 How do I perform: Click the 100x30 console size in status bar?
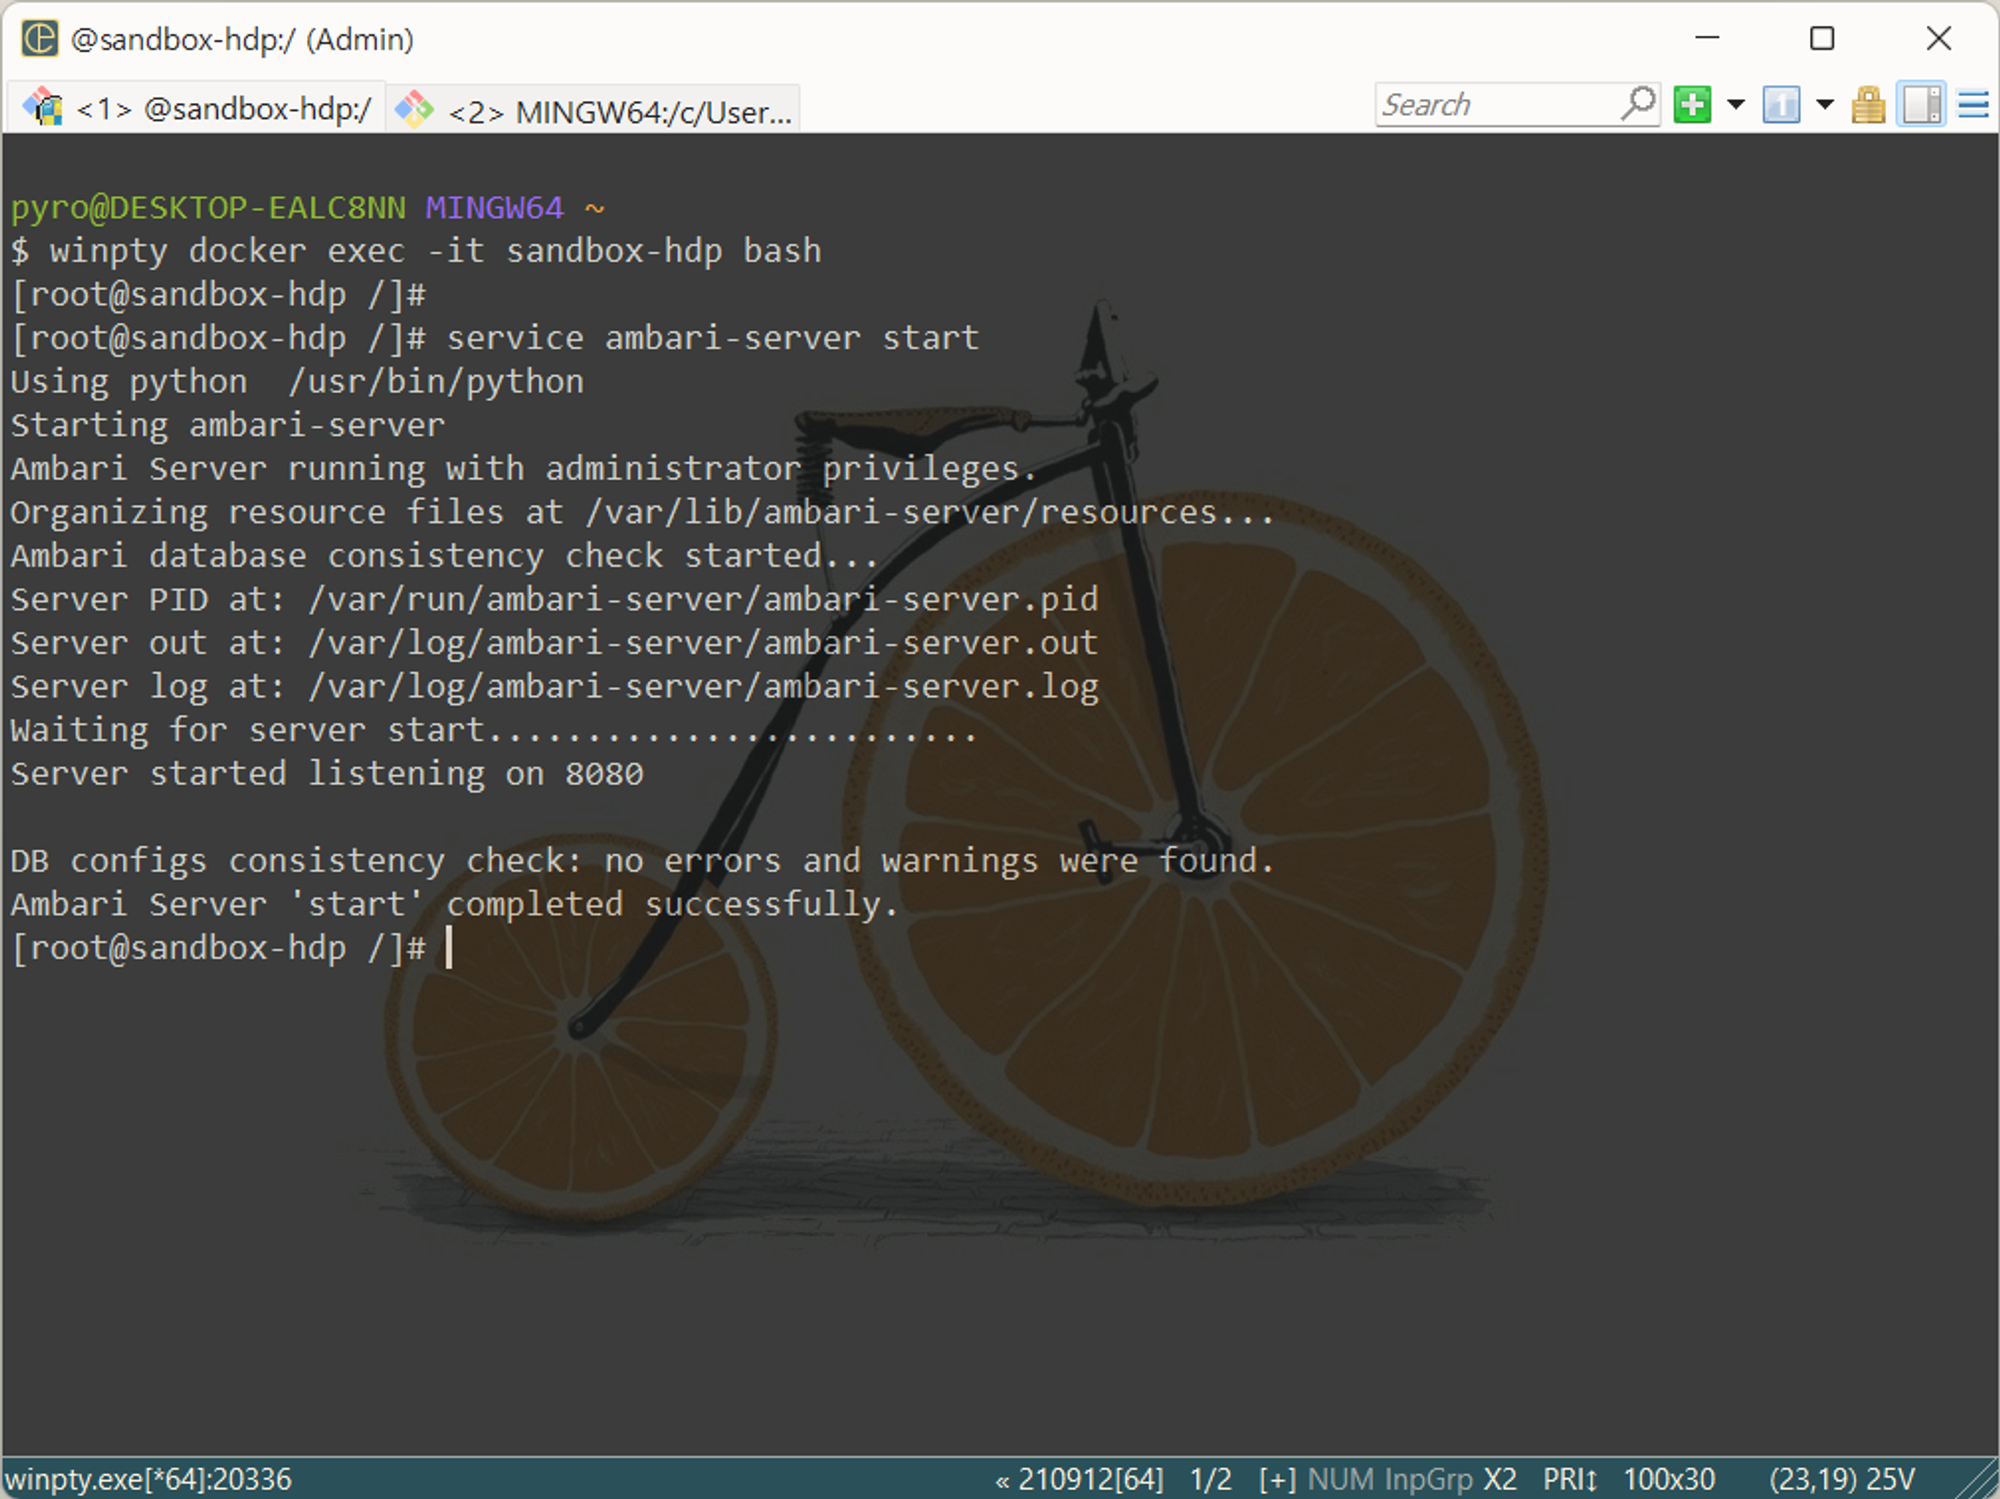1669,1479
